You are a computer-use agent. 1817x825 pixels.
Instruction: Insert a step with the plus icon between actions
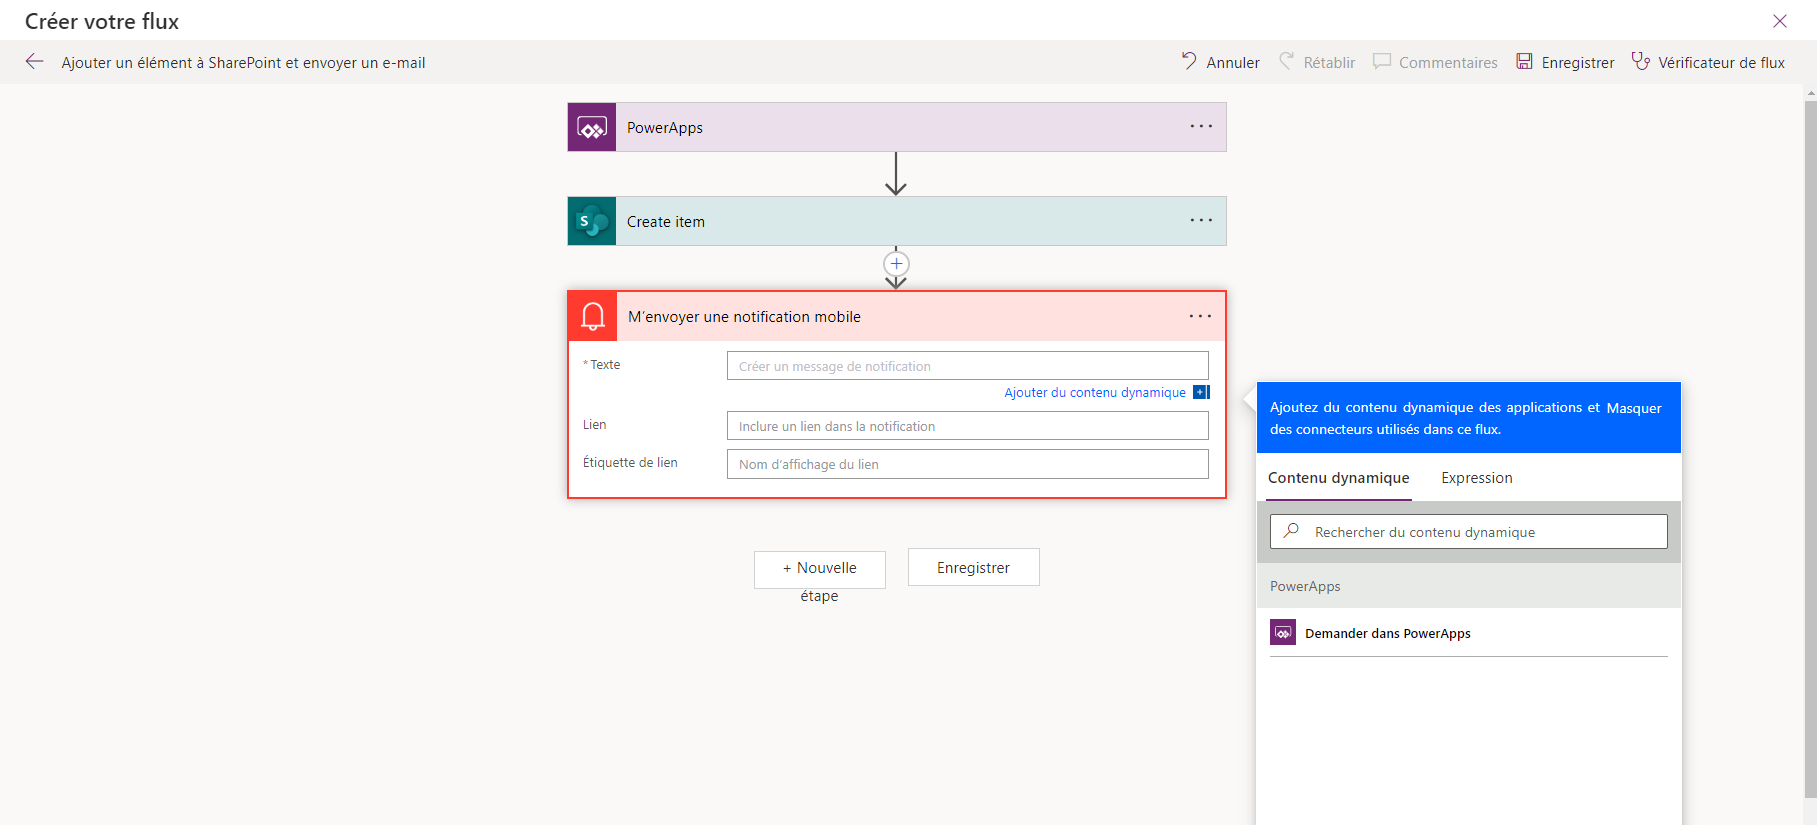click(x=896, y=264)
